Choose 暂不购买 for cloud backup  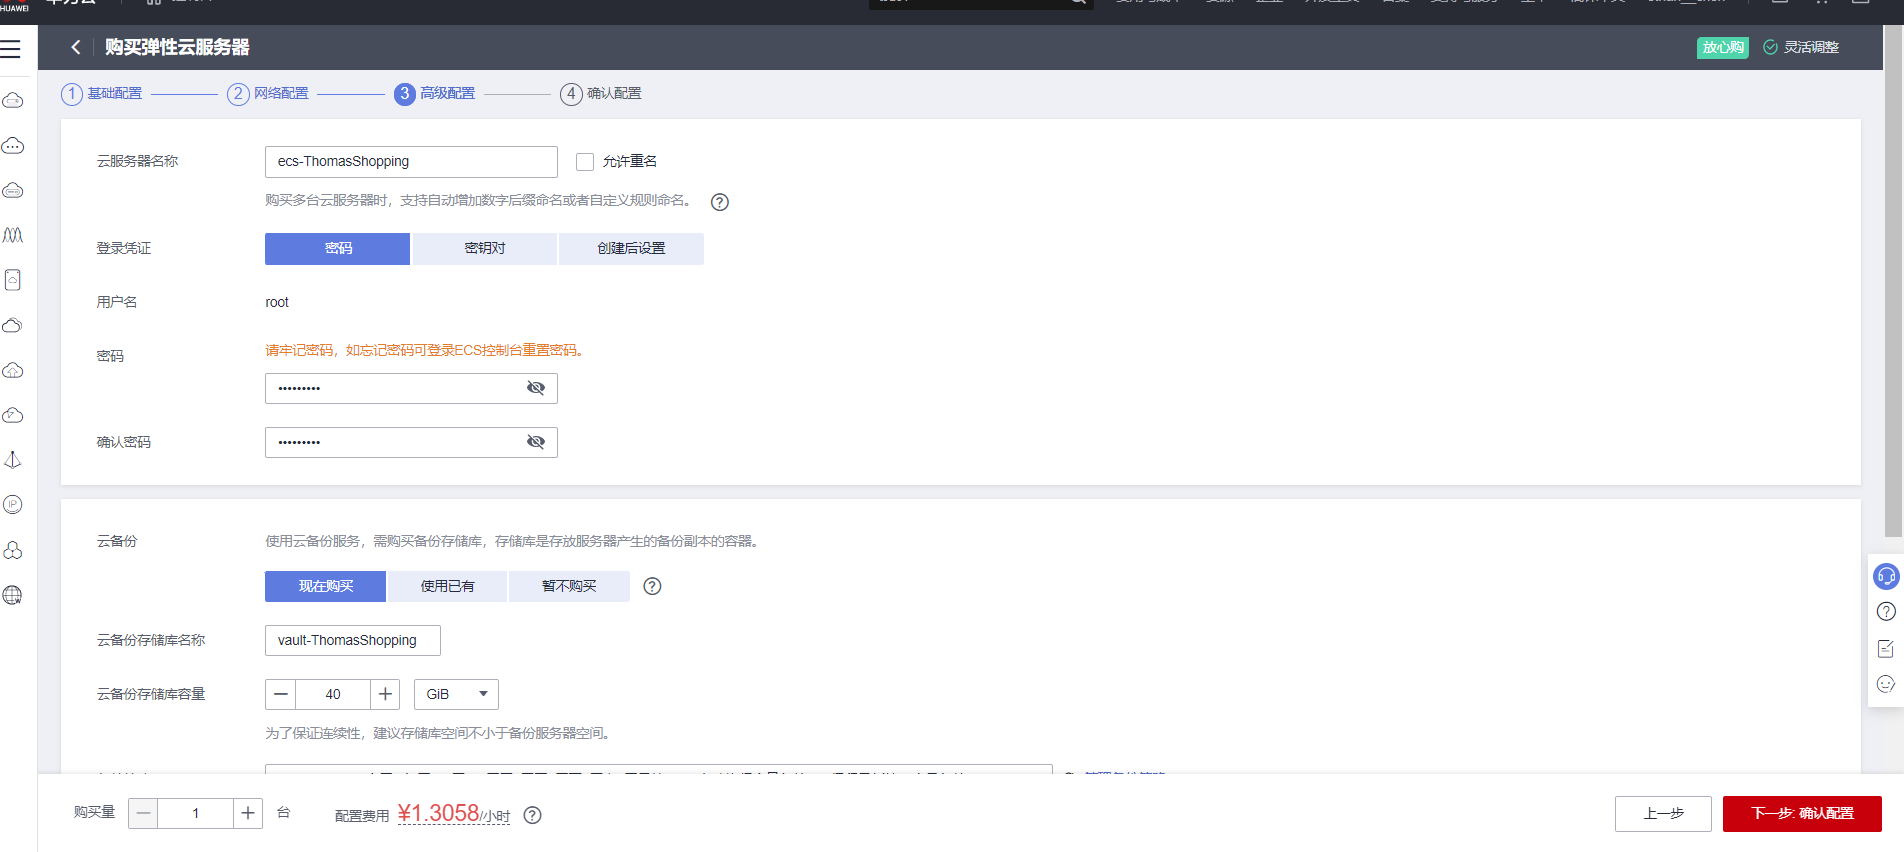pyautogui.click(x=569, y=586)
